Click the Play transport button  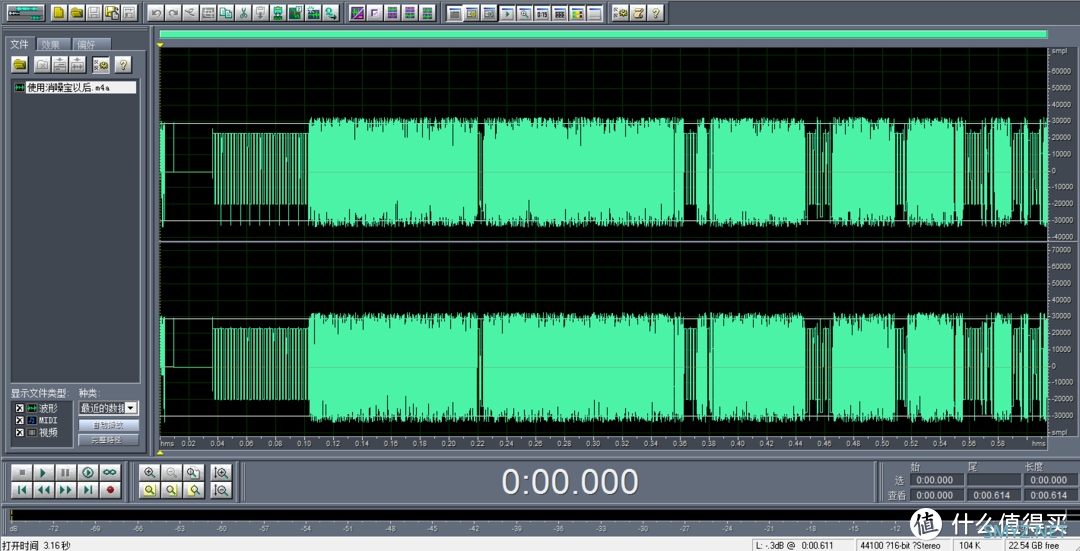coord(43,472)
